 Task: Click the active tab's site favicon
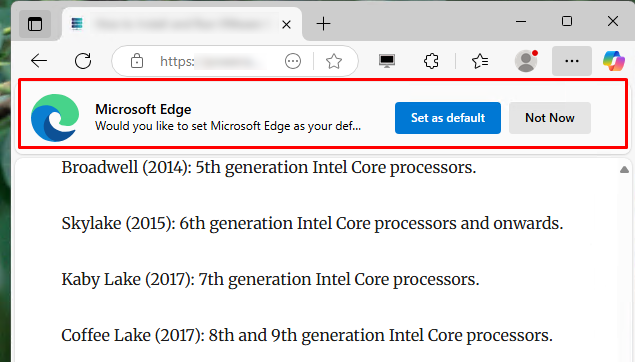coord(77,24)
